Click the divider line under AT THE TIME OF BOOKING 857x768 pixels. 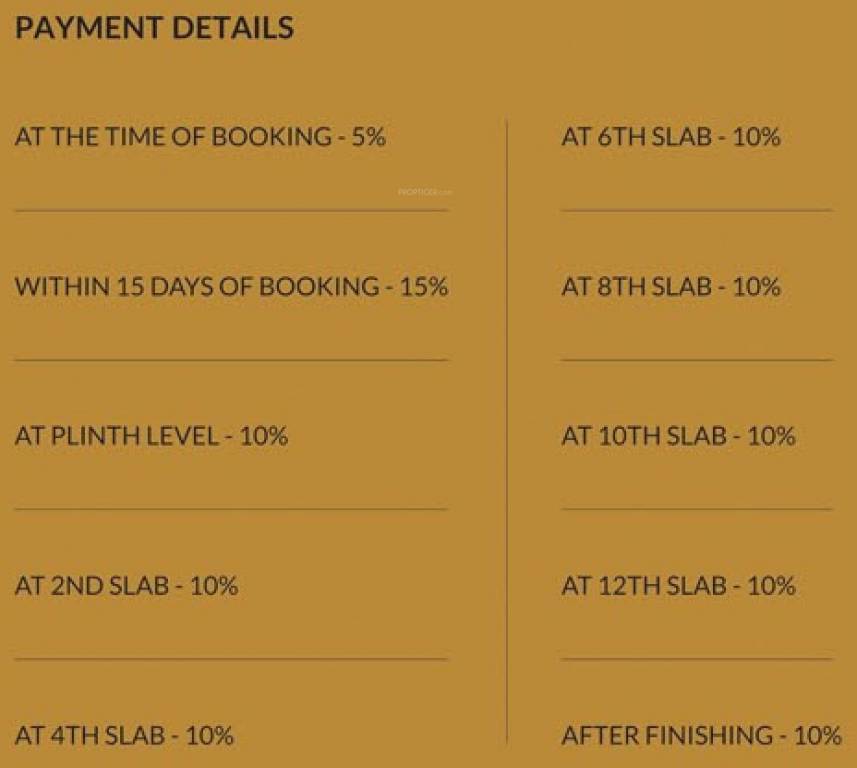(231, 211)
